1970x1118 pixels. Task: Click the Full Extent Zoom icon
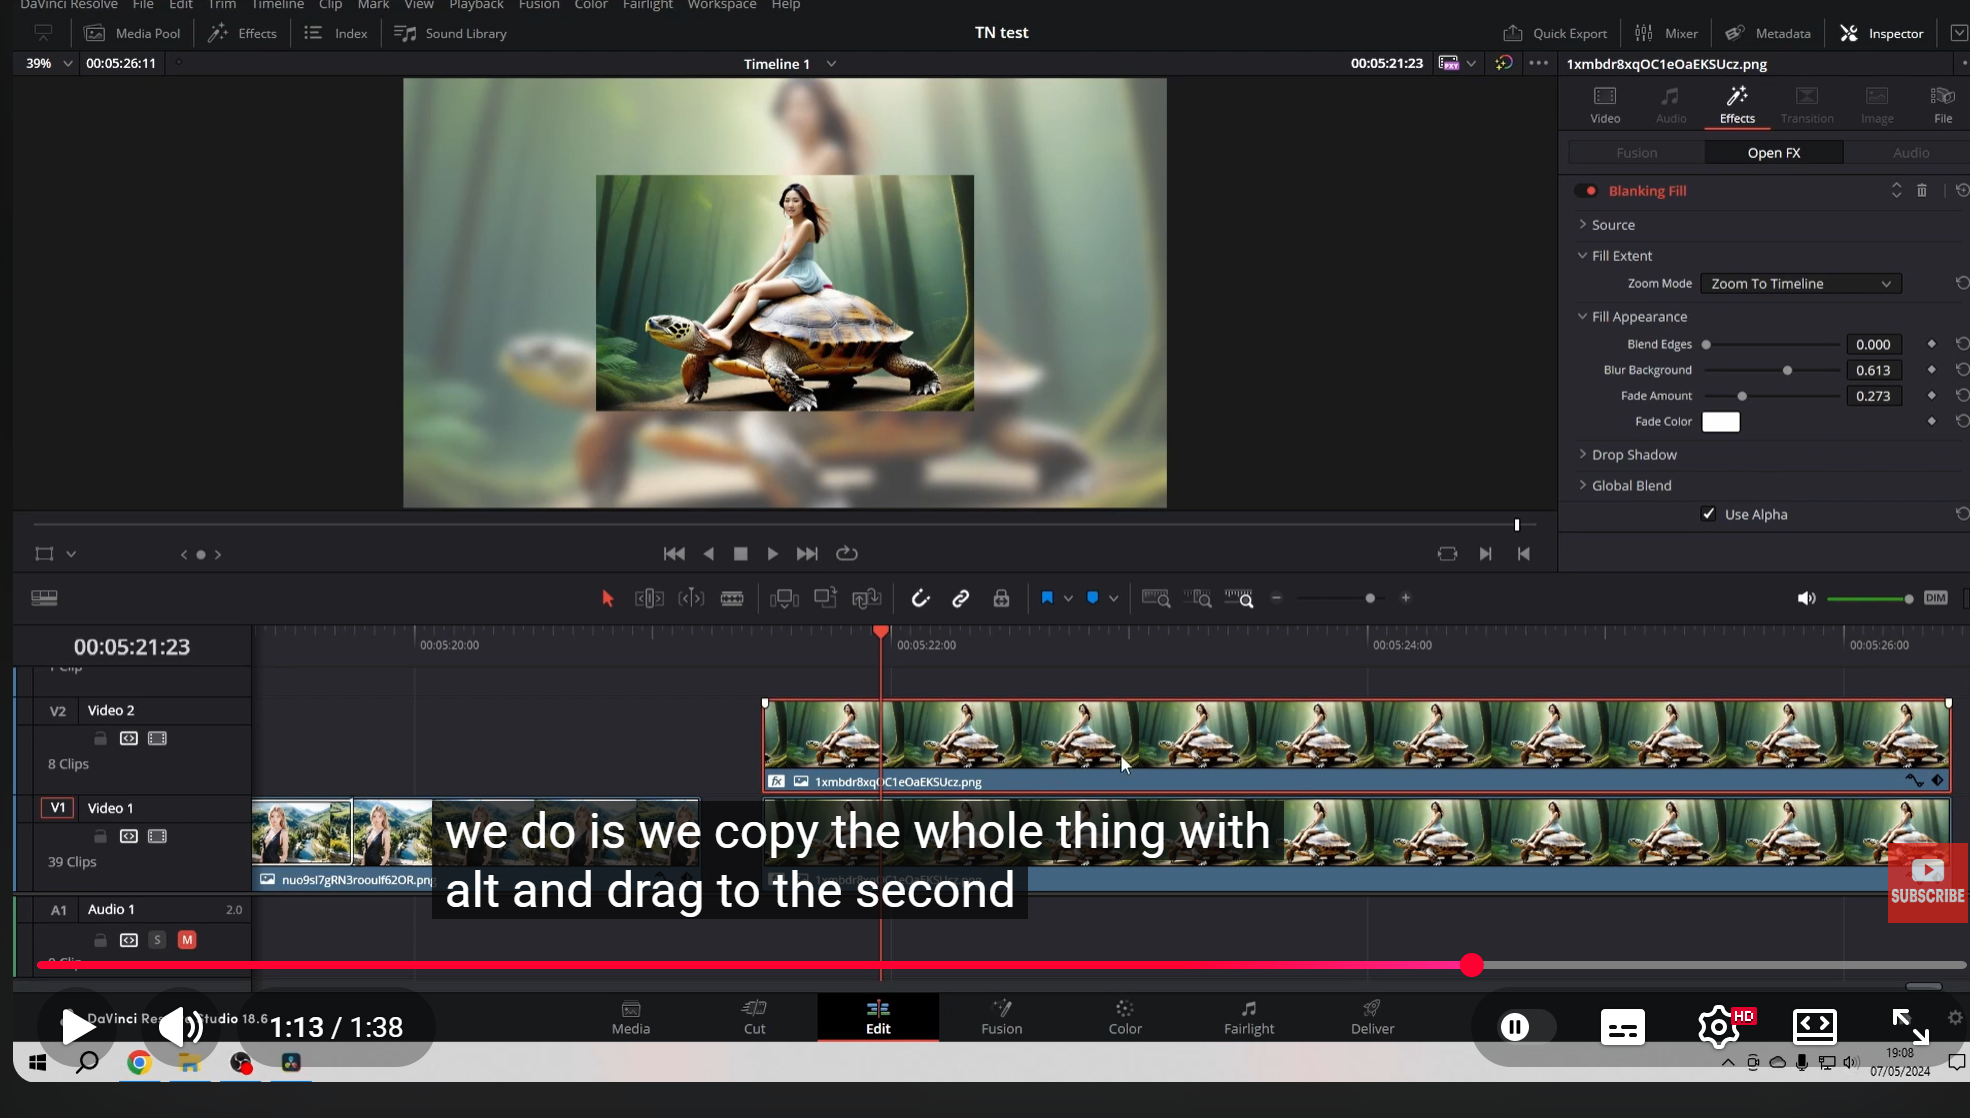pyautogui.click(x=1156, y=598)
